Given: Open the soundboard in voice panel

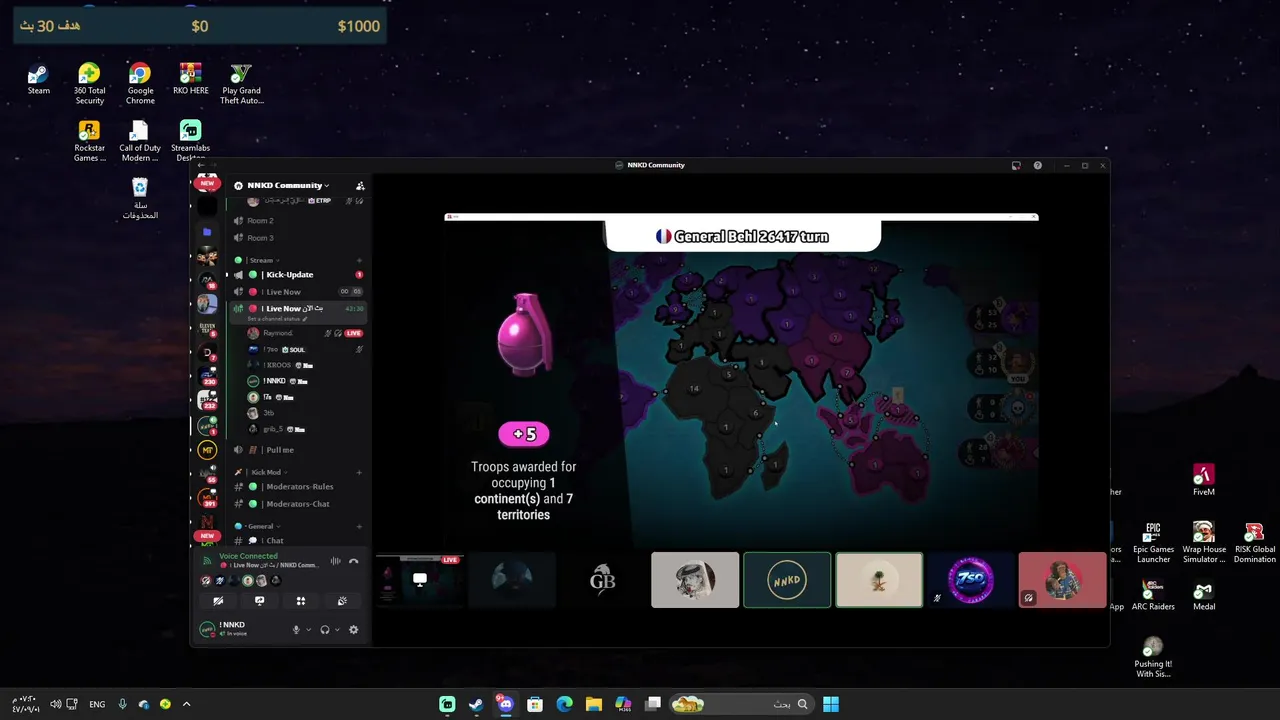Looking at the screenshot, I should 342,601.
